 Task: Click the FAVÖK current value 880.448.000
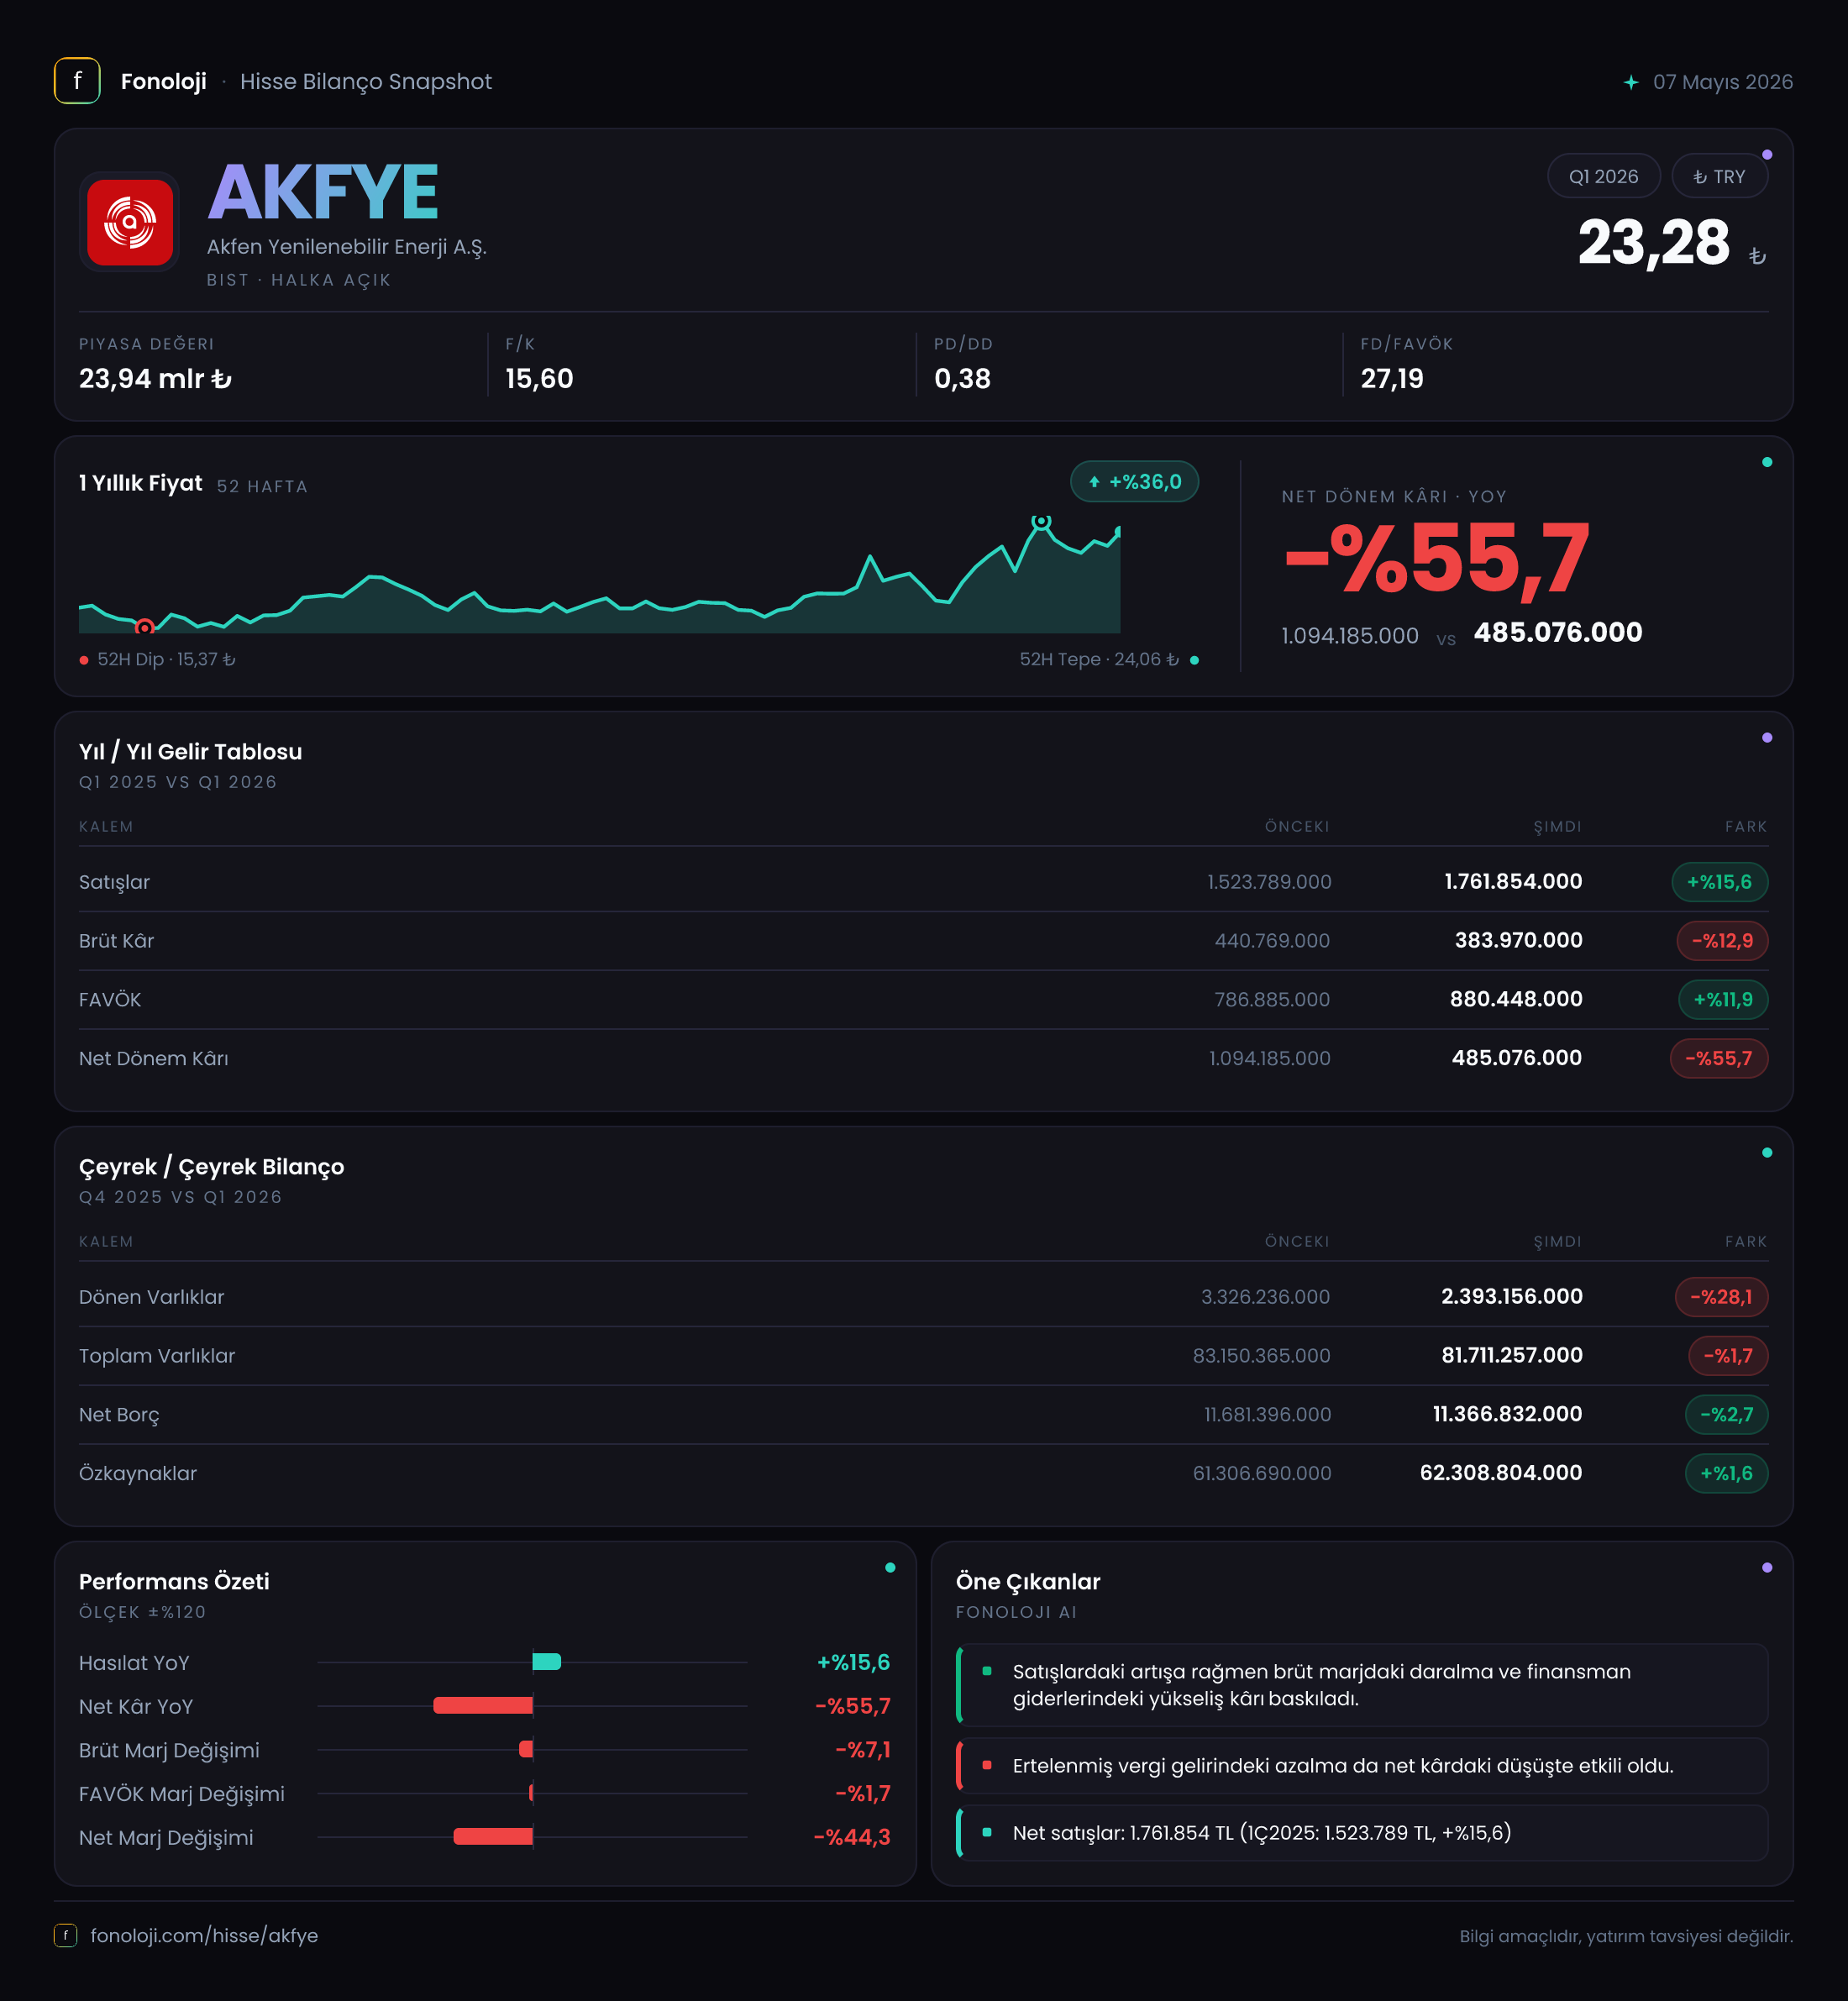point(1516,999)
